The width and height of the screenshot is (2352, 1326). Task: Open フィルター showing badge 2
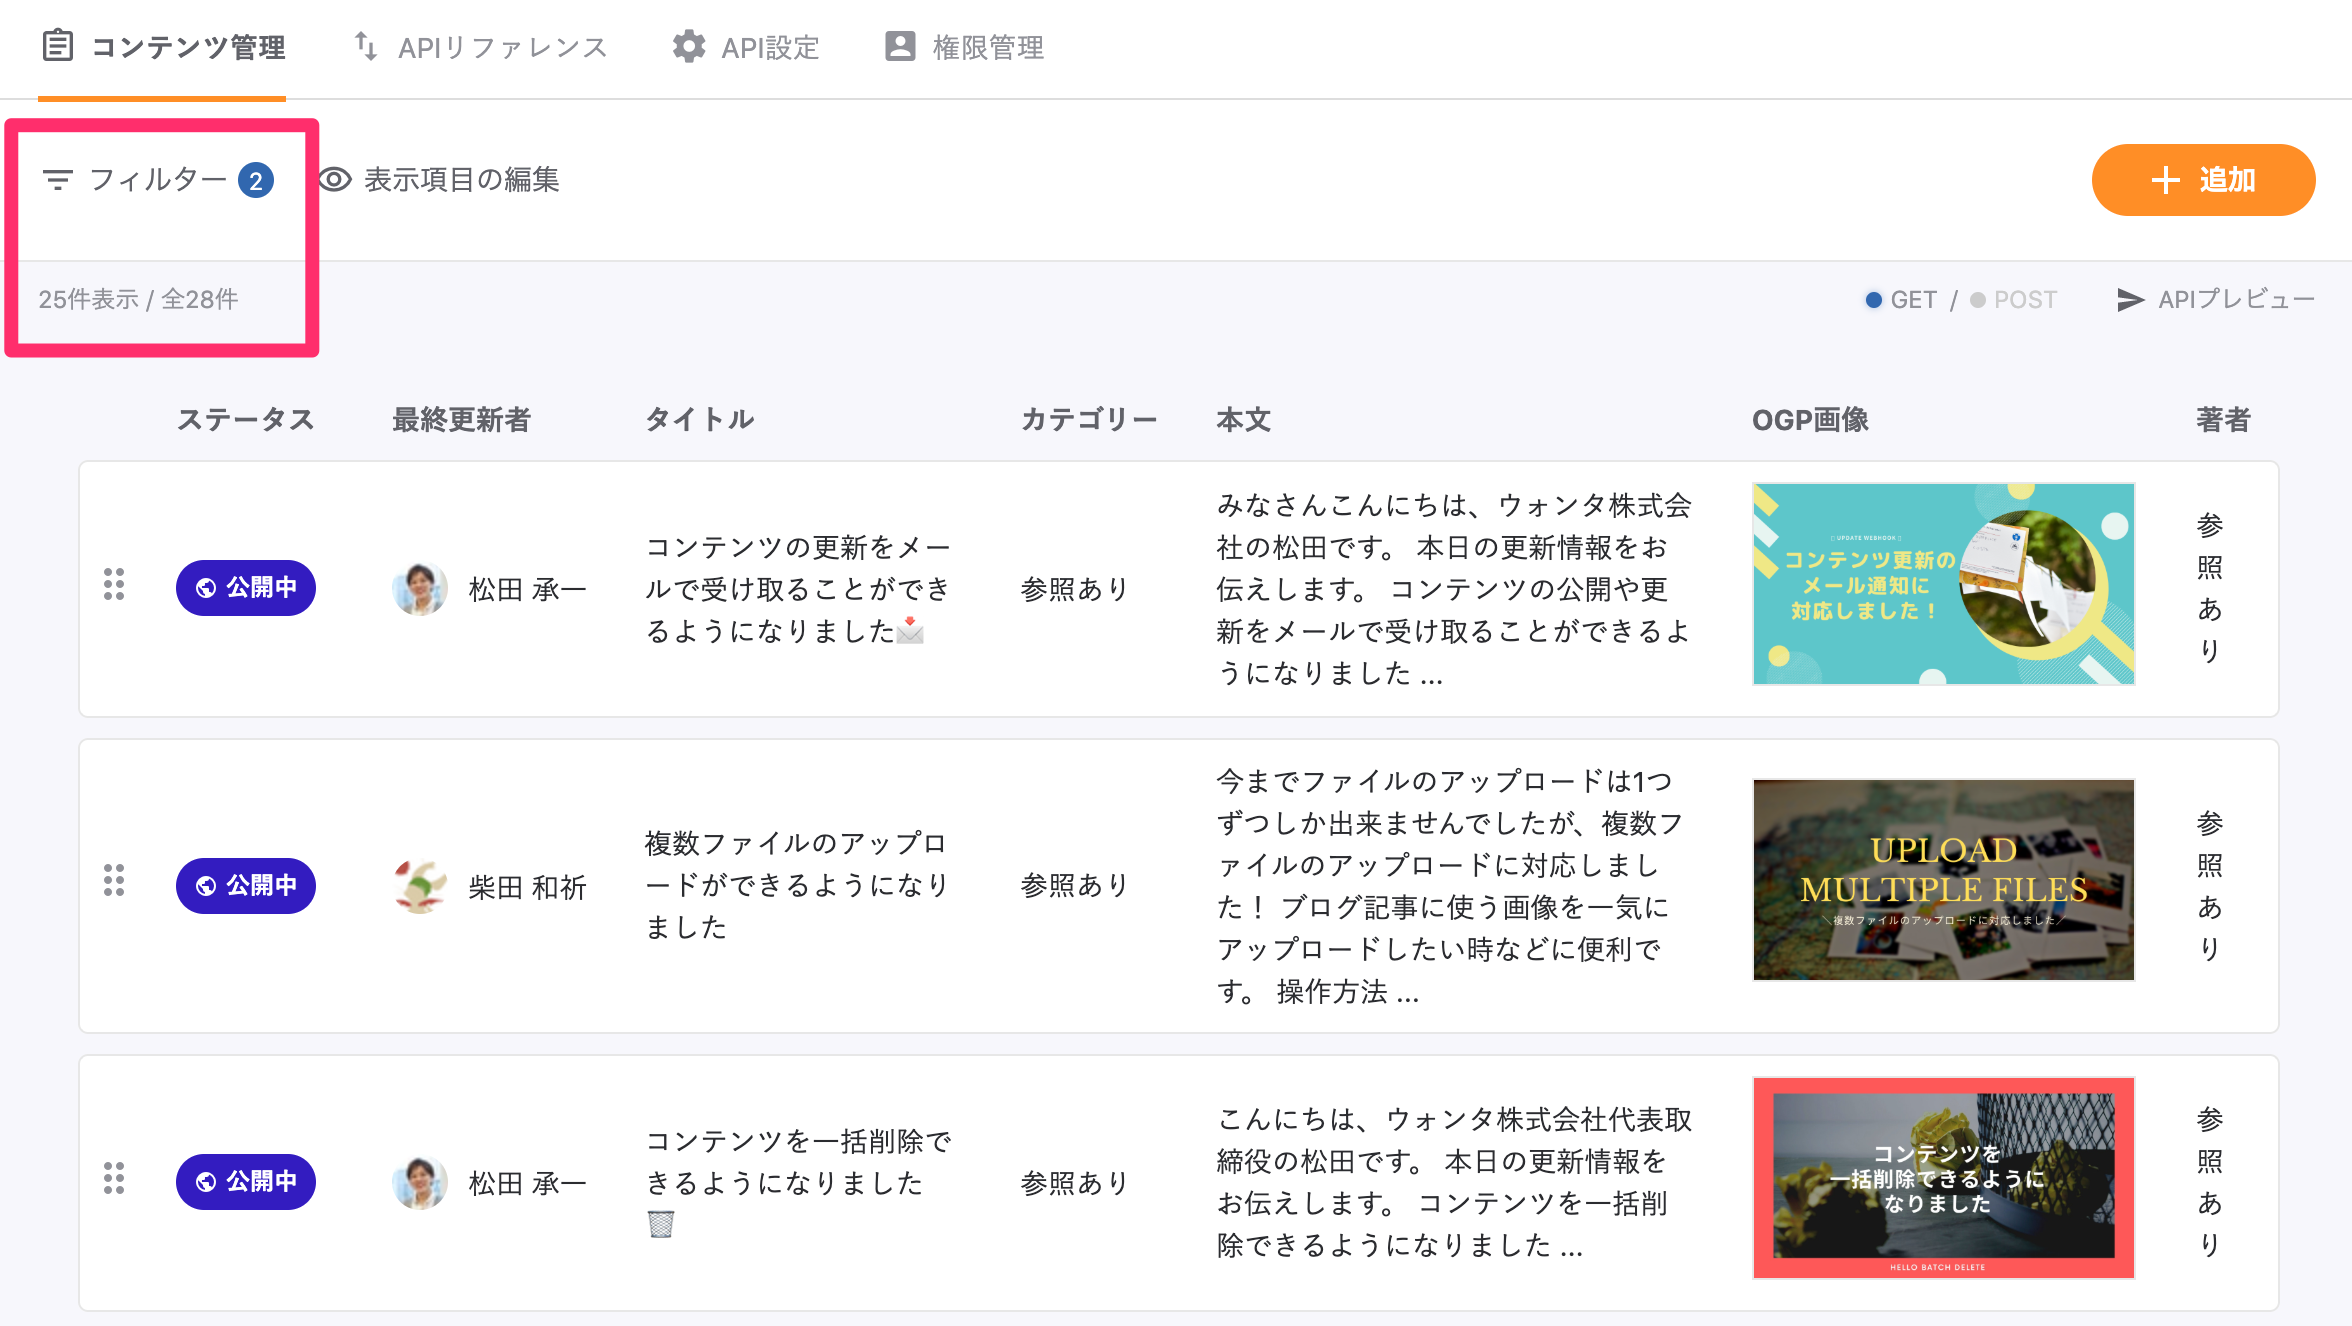click(x=158, y=180)
